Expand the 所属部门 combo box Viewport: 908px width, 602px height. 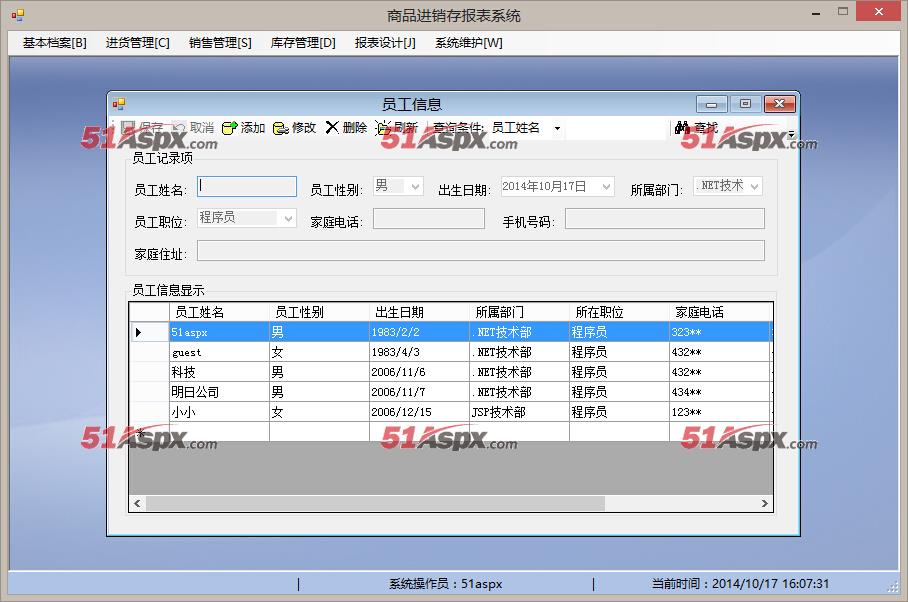(x=753, y=187)
